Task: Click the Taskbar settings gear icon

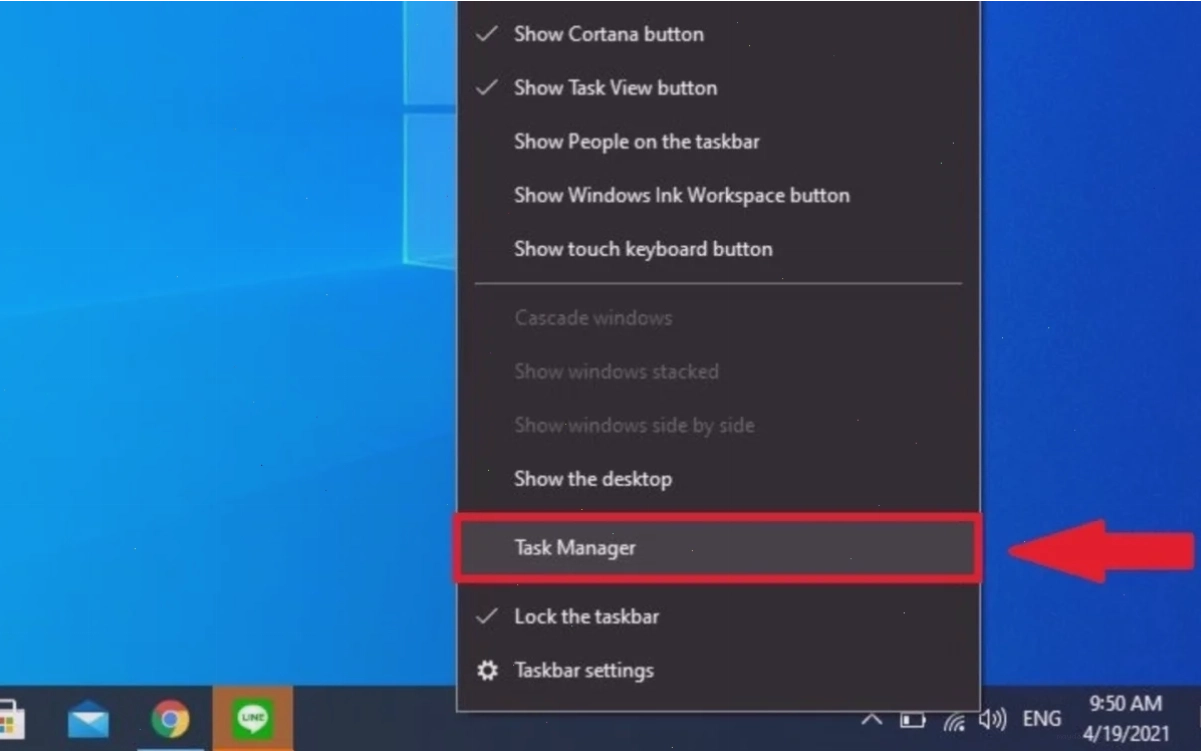Action: [487, 671]
